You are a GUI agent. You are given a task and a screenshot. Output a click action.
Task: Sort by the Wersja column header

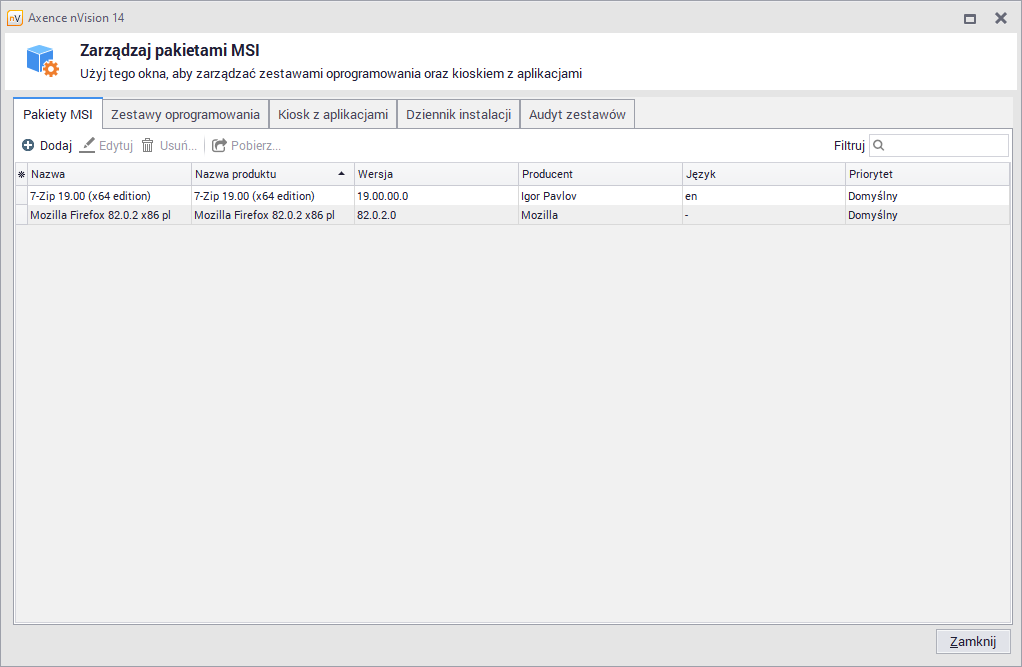(x=435, y=174)
